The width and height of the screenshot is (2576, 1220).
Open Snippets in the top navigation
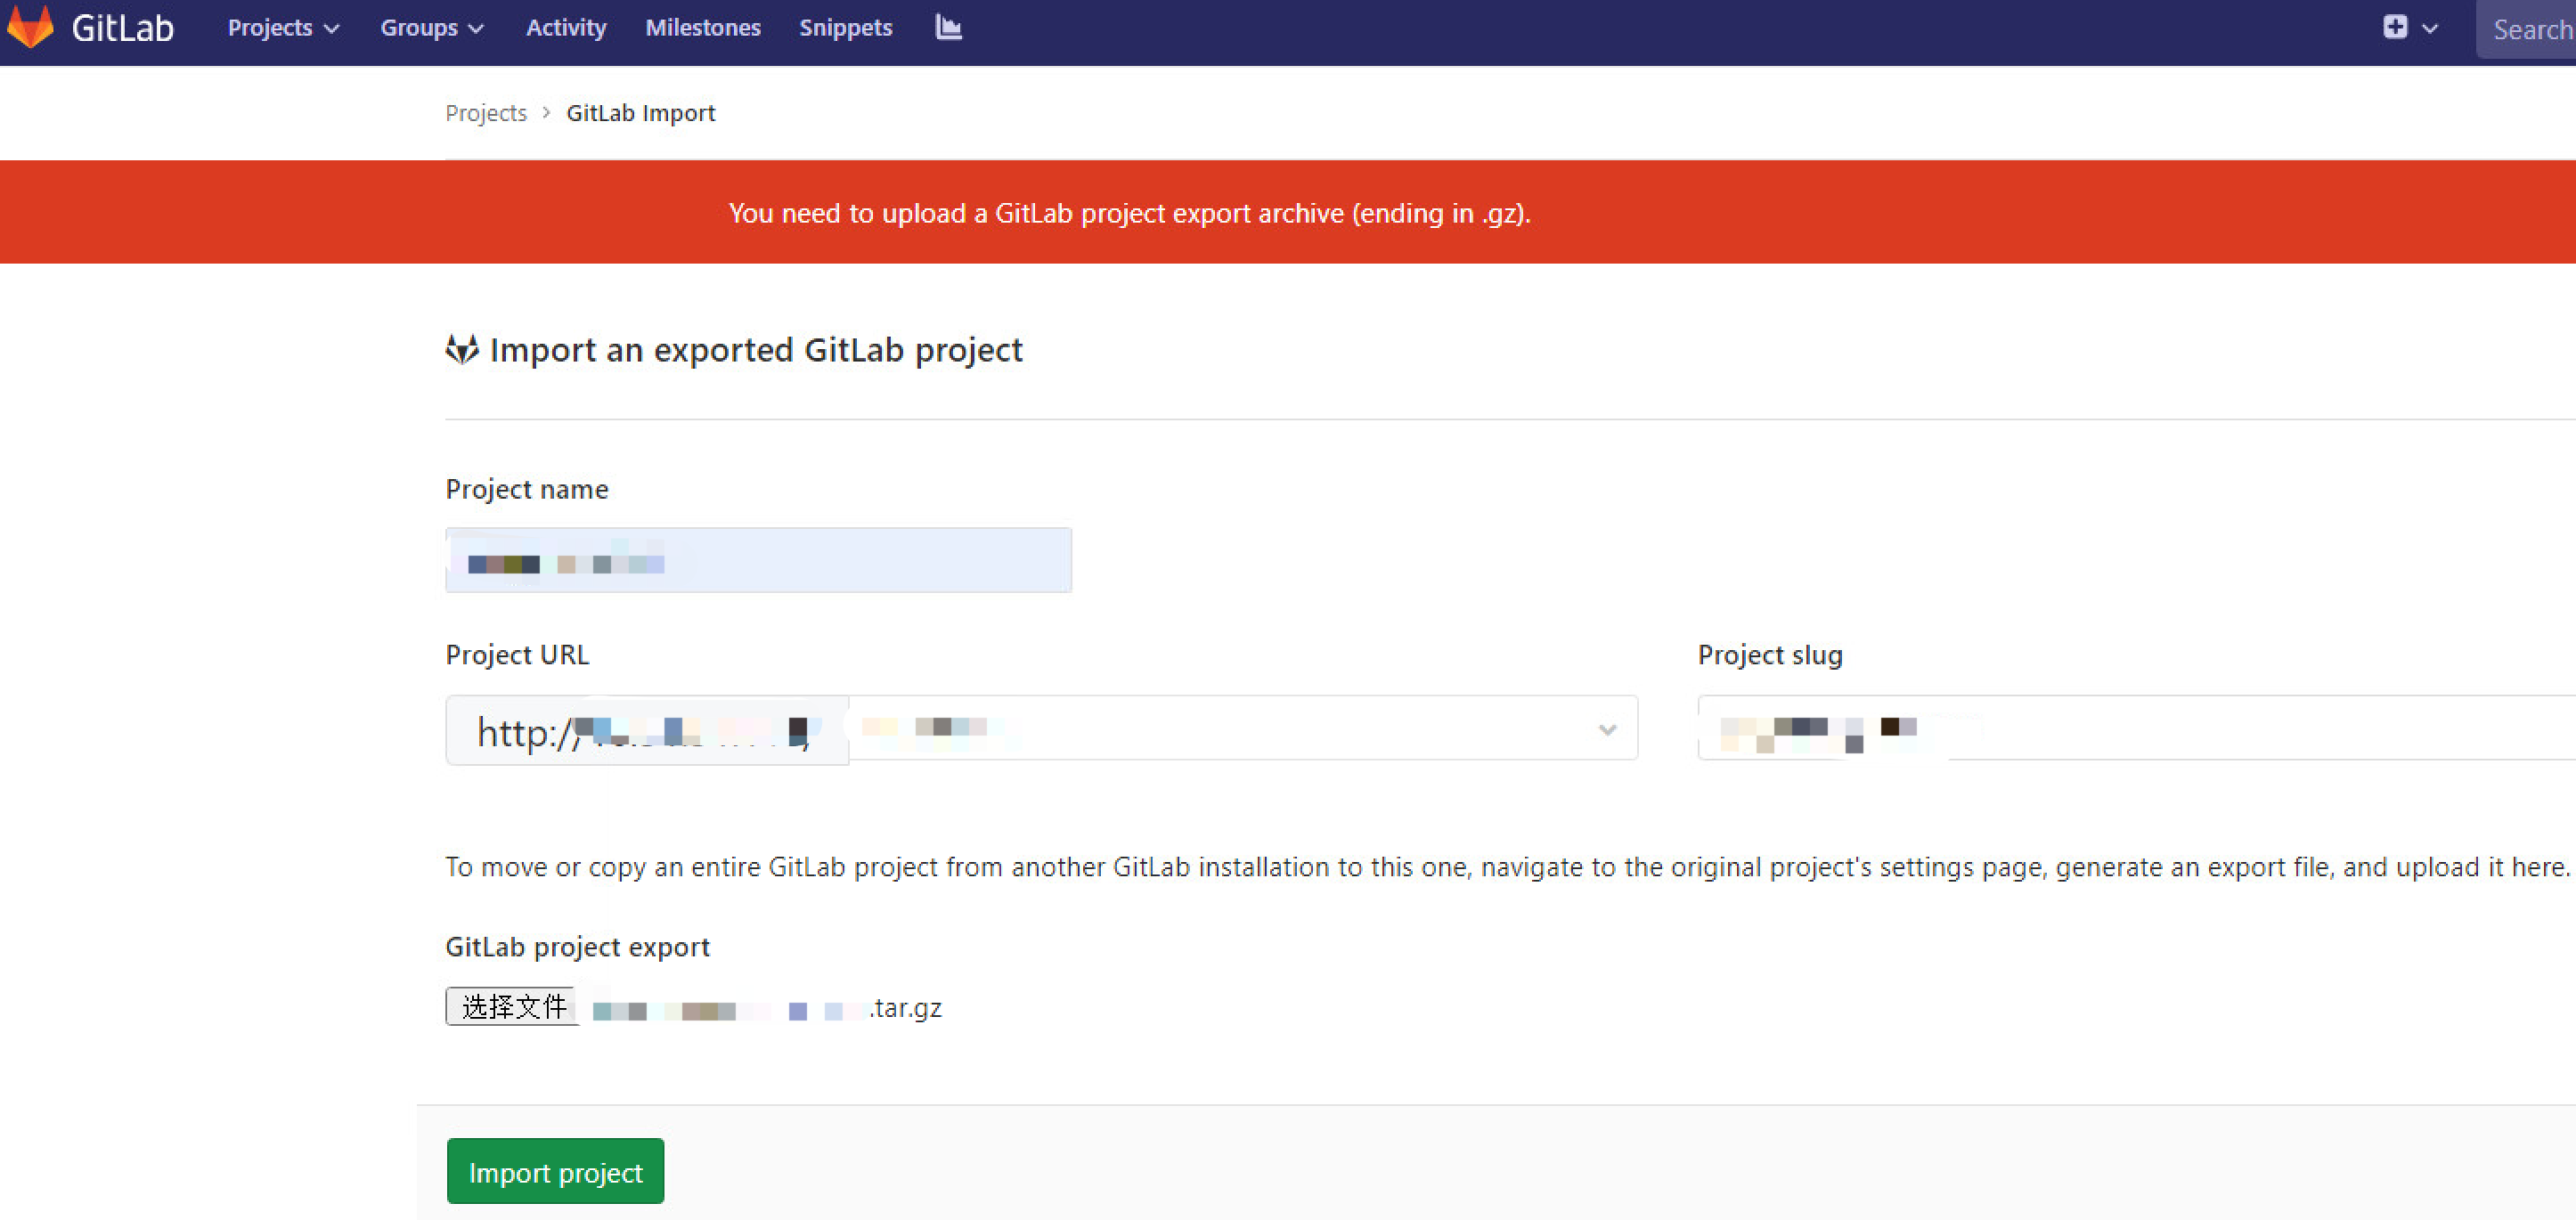pos(845,28)
